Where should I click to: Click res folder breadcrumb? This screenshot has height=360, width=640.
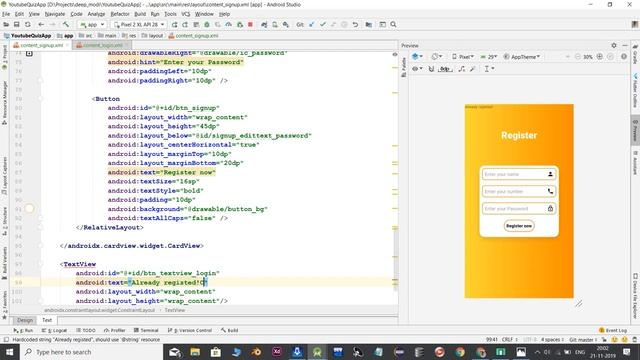129,36
